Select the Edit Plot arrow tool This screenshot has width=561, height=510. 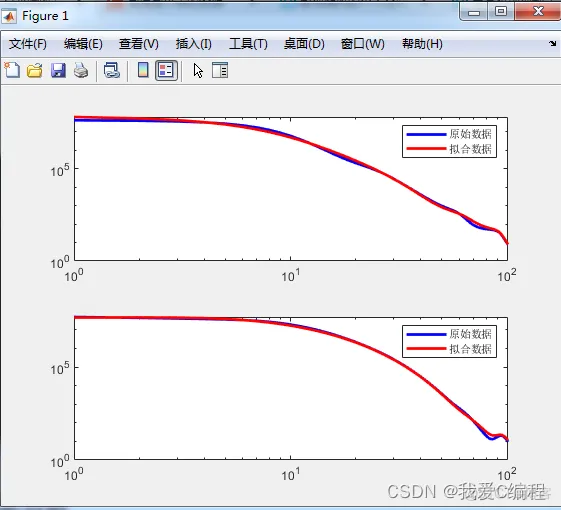click(x=198, y=71)
